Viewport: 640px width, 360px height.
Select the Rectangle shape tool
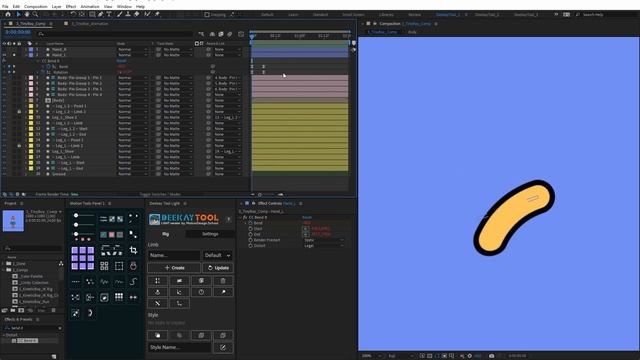92,14
